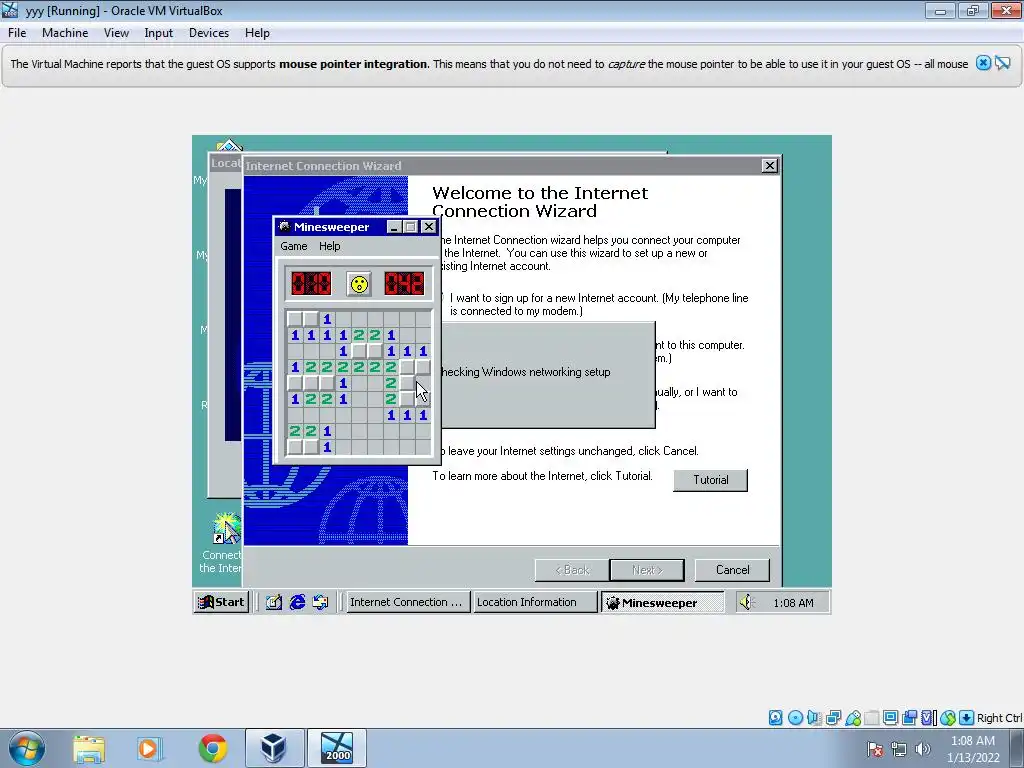1024x768 pixels.
Task: Click the Connect to the Internet desktop icon
Action: (x=222, y=543)
